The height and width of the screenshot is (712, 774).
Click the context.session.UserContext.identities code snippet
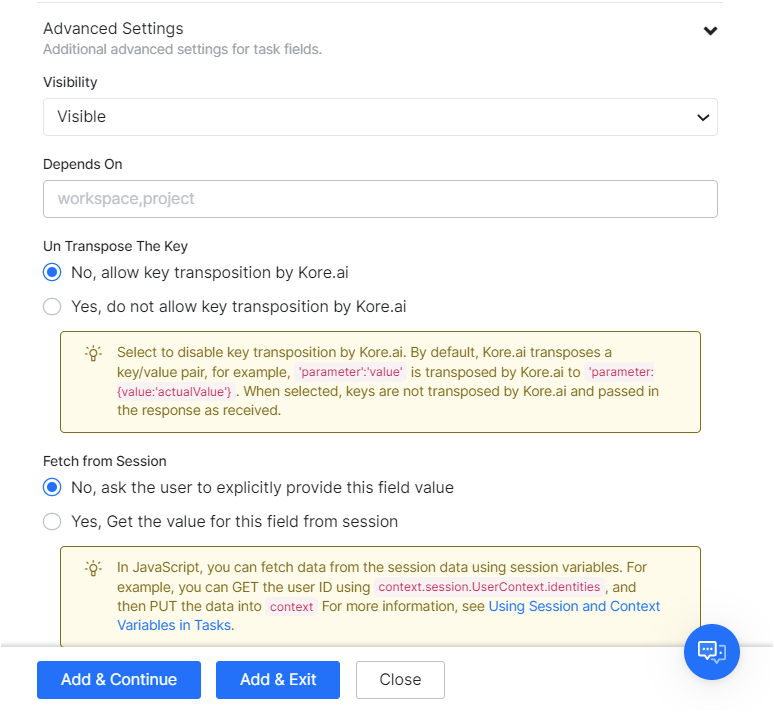[489, 587]
